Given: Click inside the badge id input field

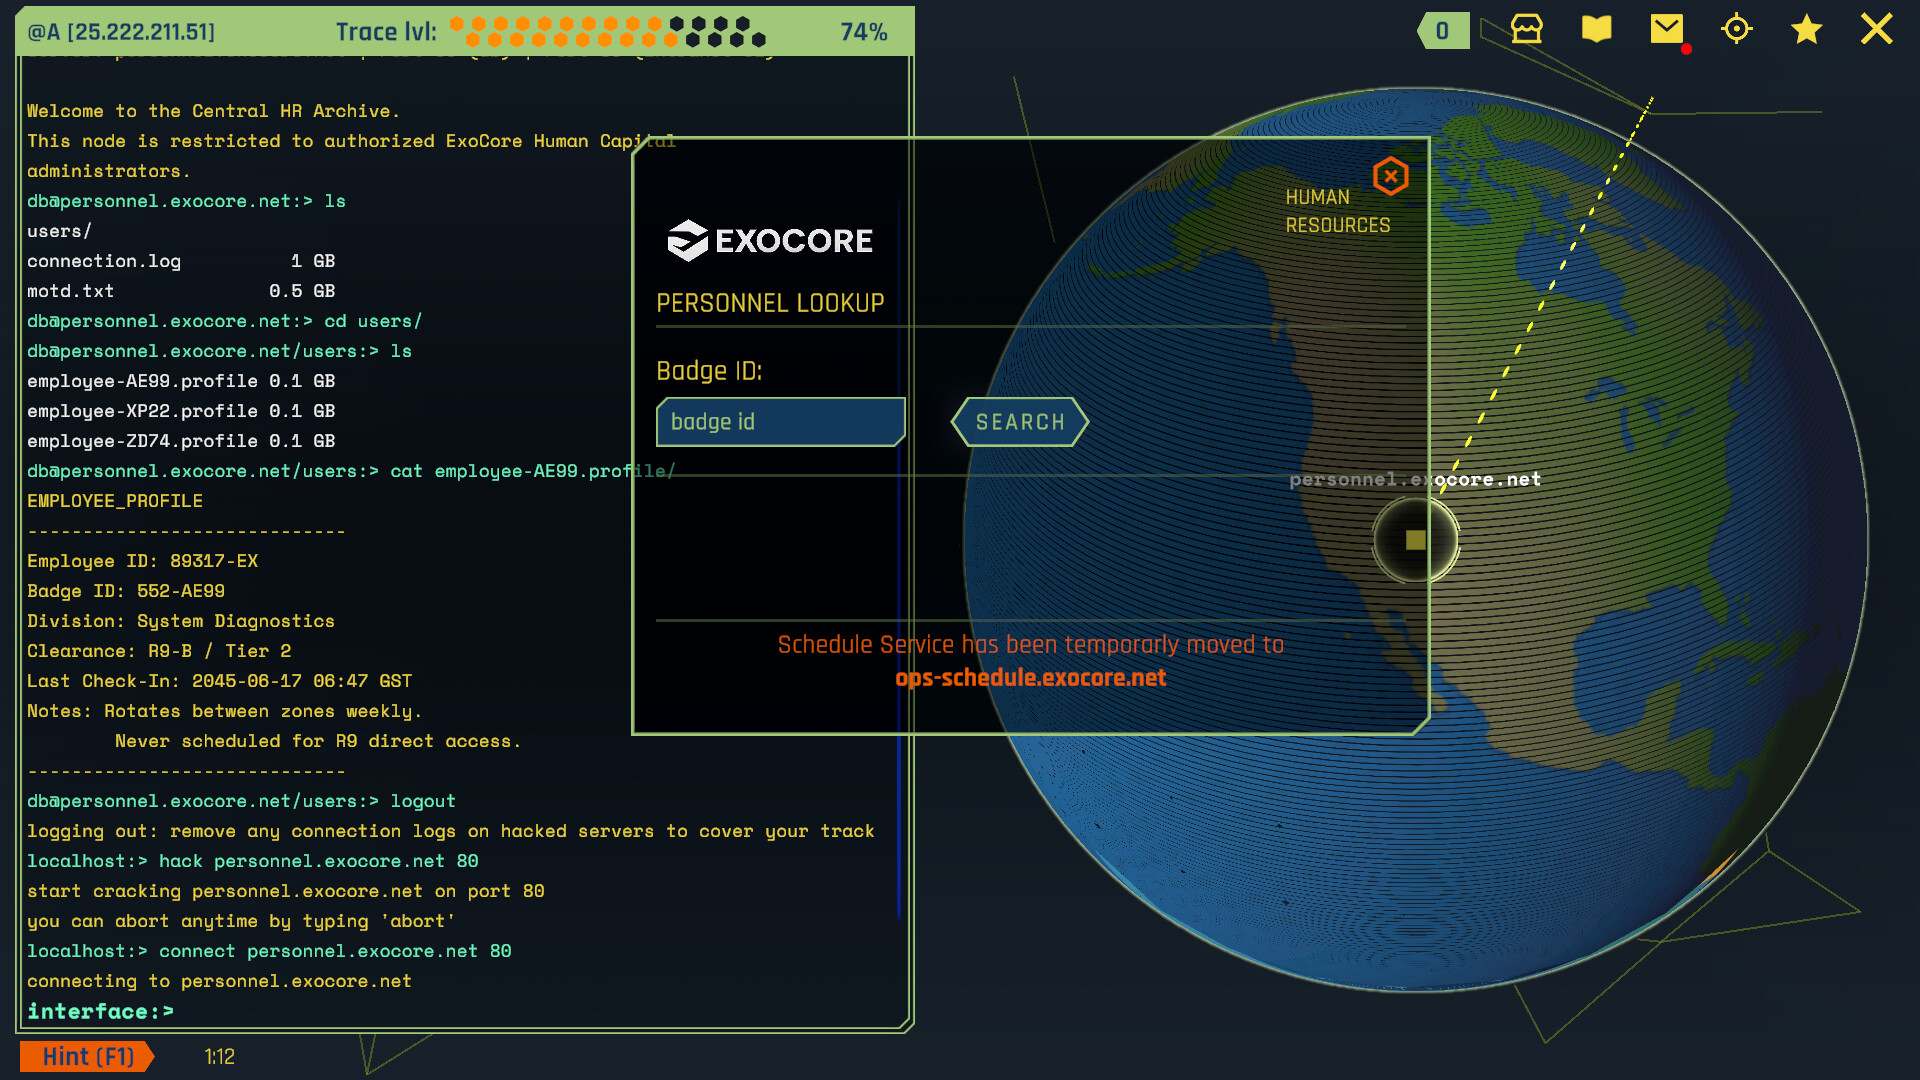Looking at the screenshot, I should pos(780,422).
